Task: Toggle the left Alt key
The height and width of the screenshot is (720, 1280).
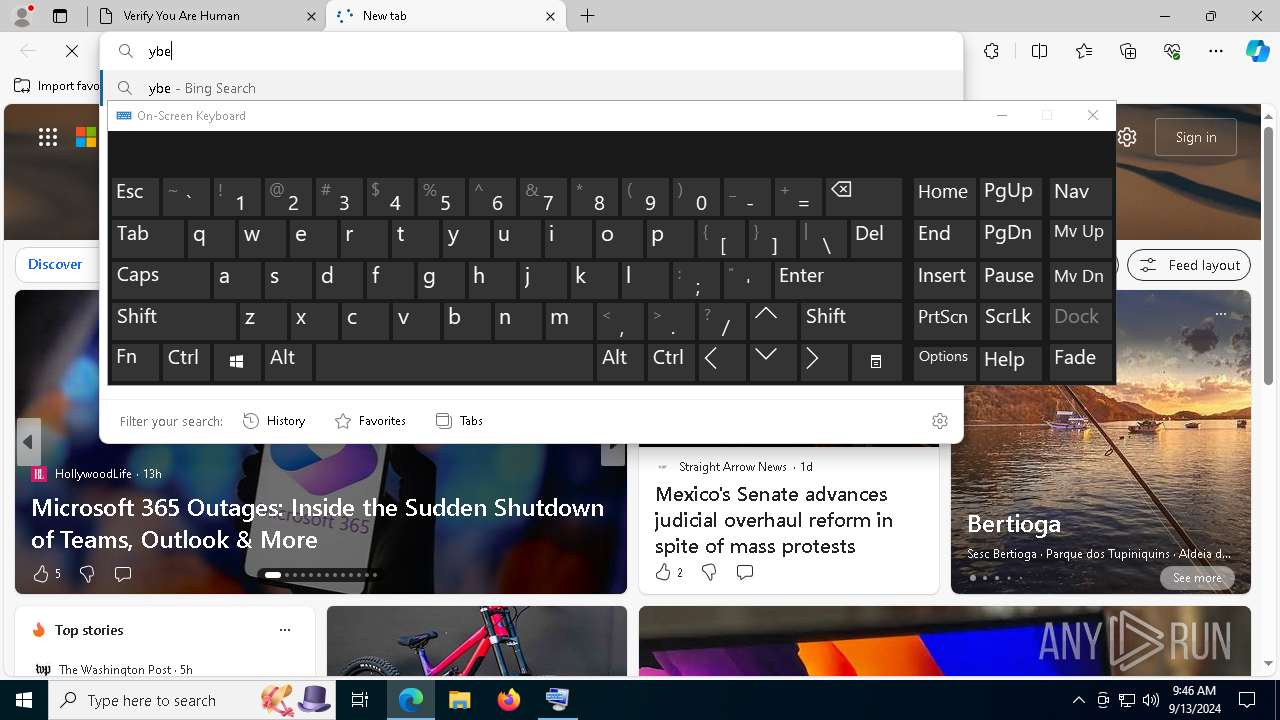Action: [288, 362]
